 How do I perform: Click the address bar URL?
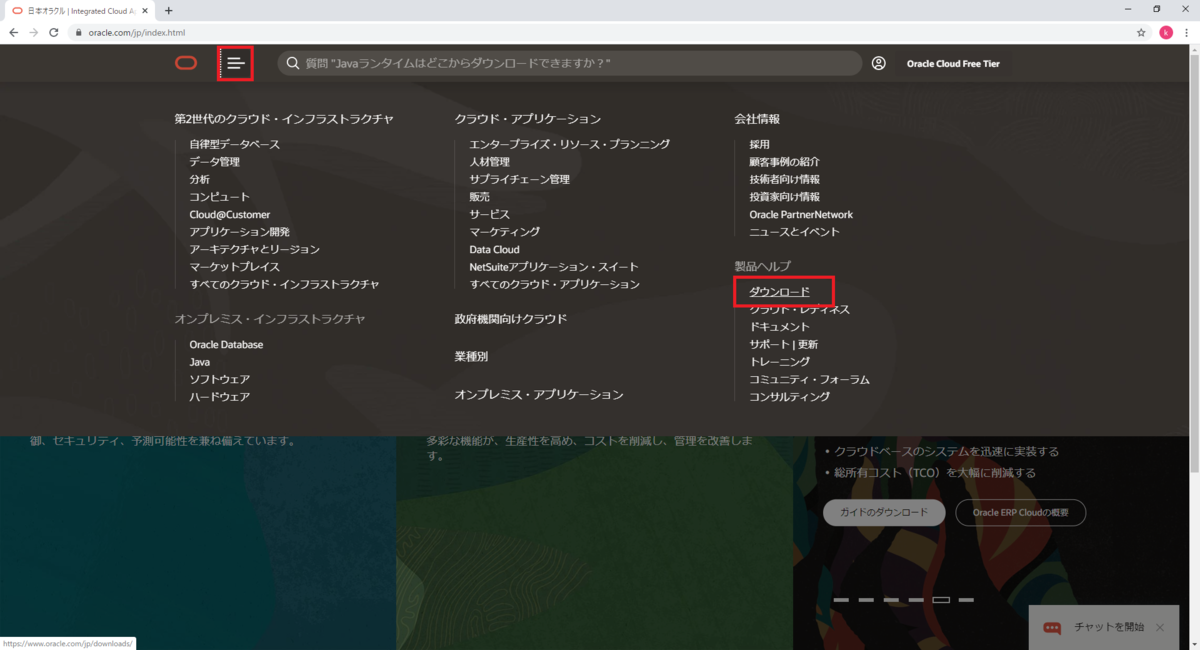[137, 32]
